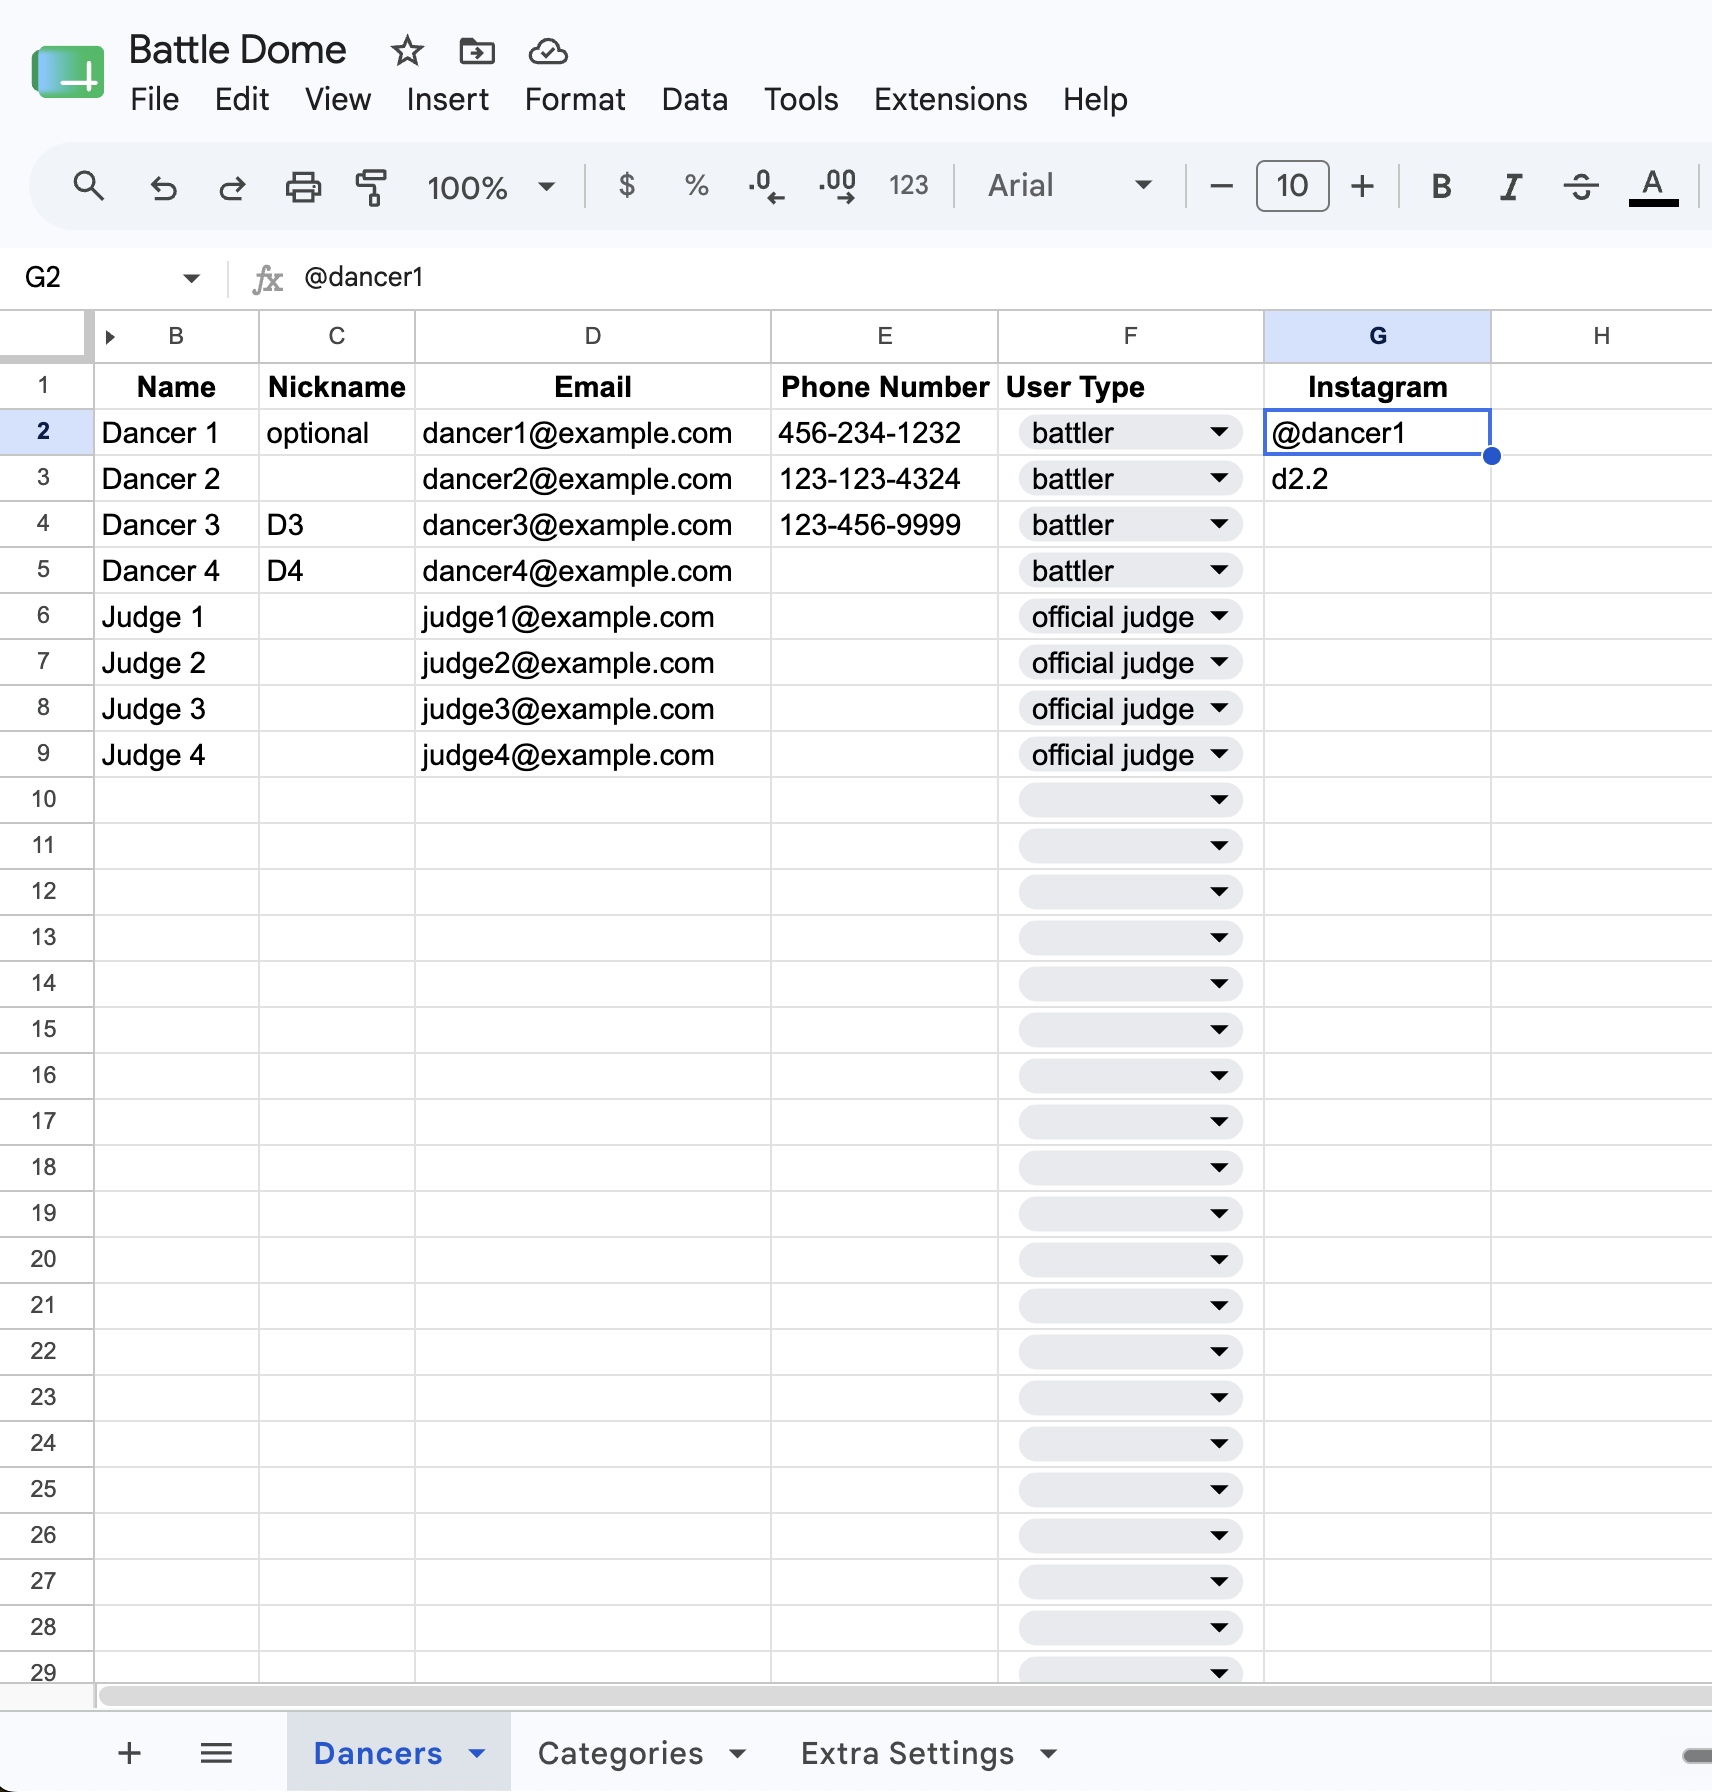Open the name box dropdown arrow
The image size is (1712, 1792).
pyautogui.click(x=191, y=278)
